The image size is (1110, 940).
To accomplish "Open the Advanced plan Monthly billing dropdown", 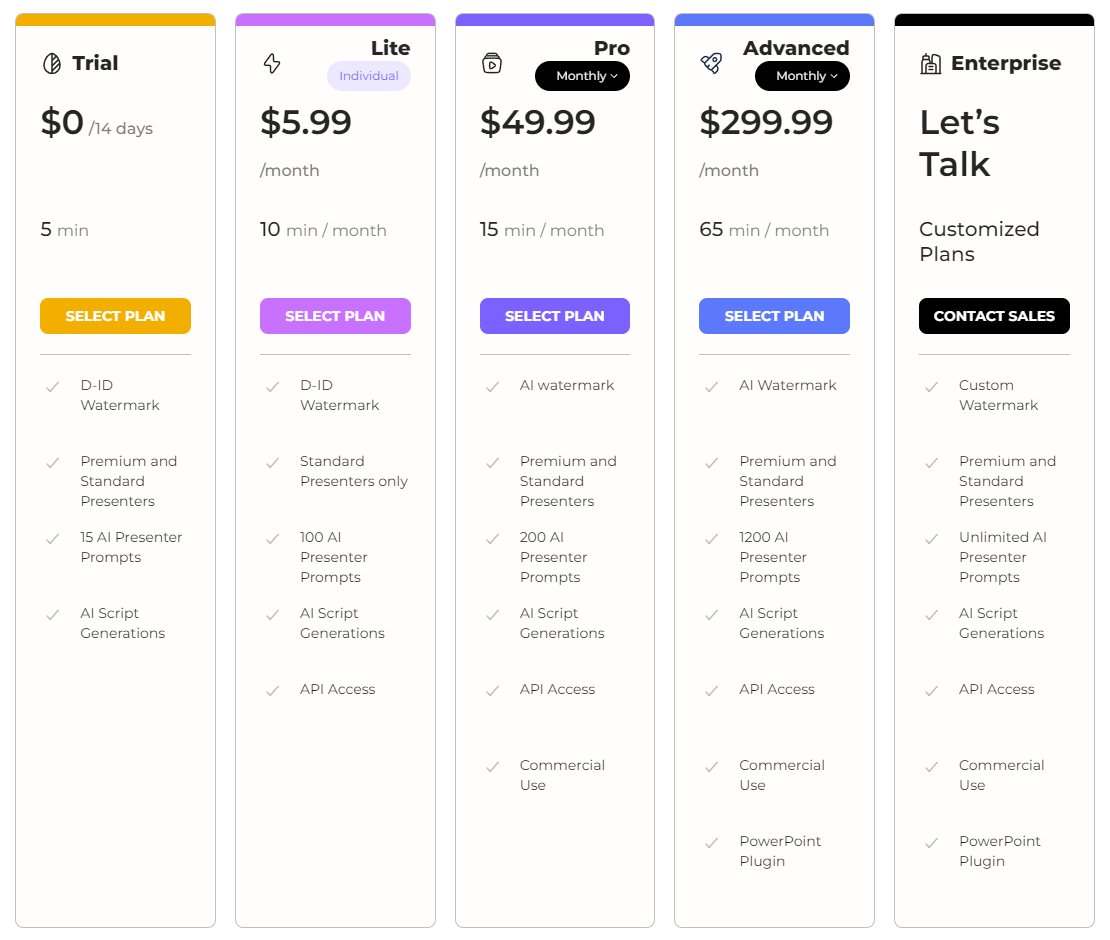I will [x=802, y=76].
